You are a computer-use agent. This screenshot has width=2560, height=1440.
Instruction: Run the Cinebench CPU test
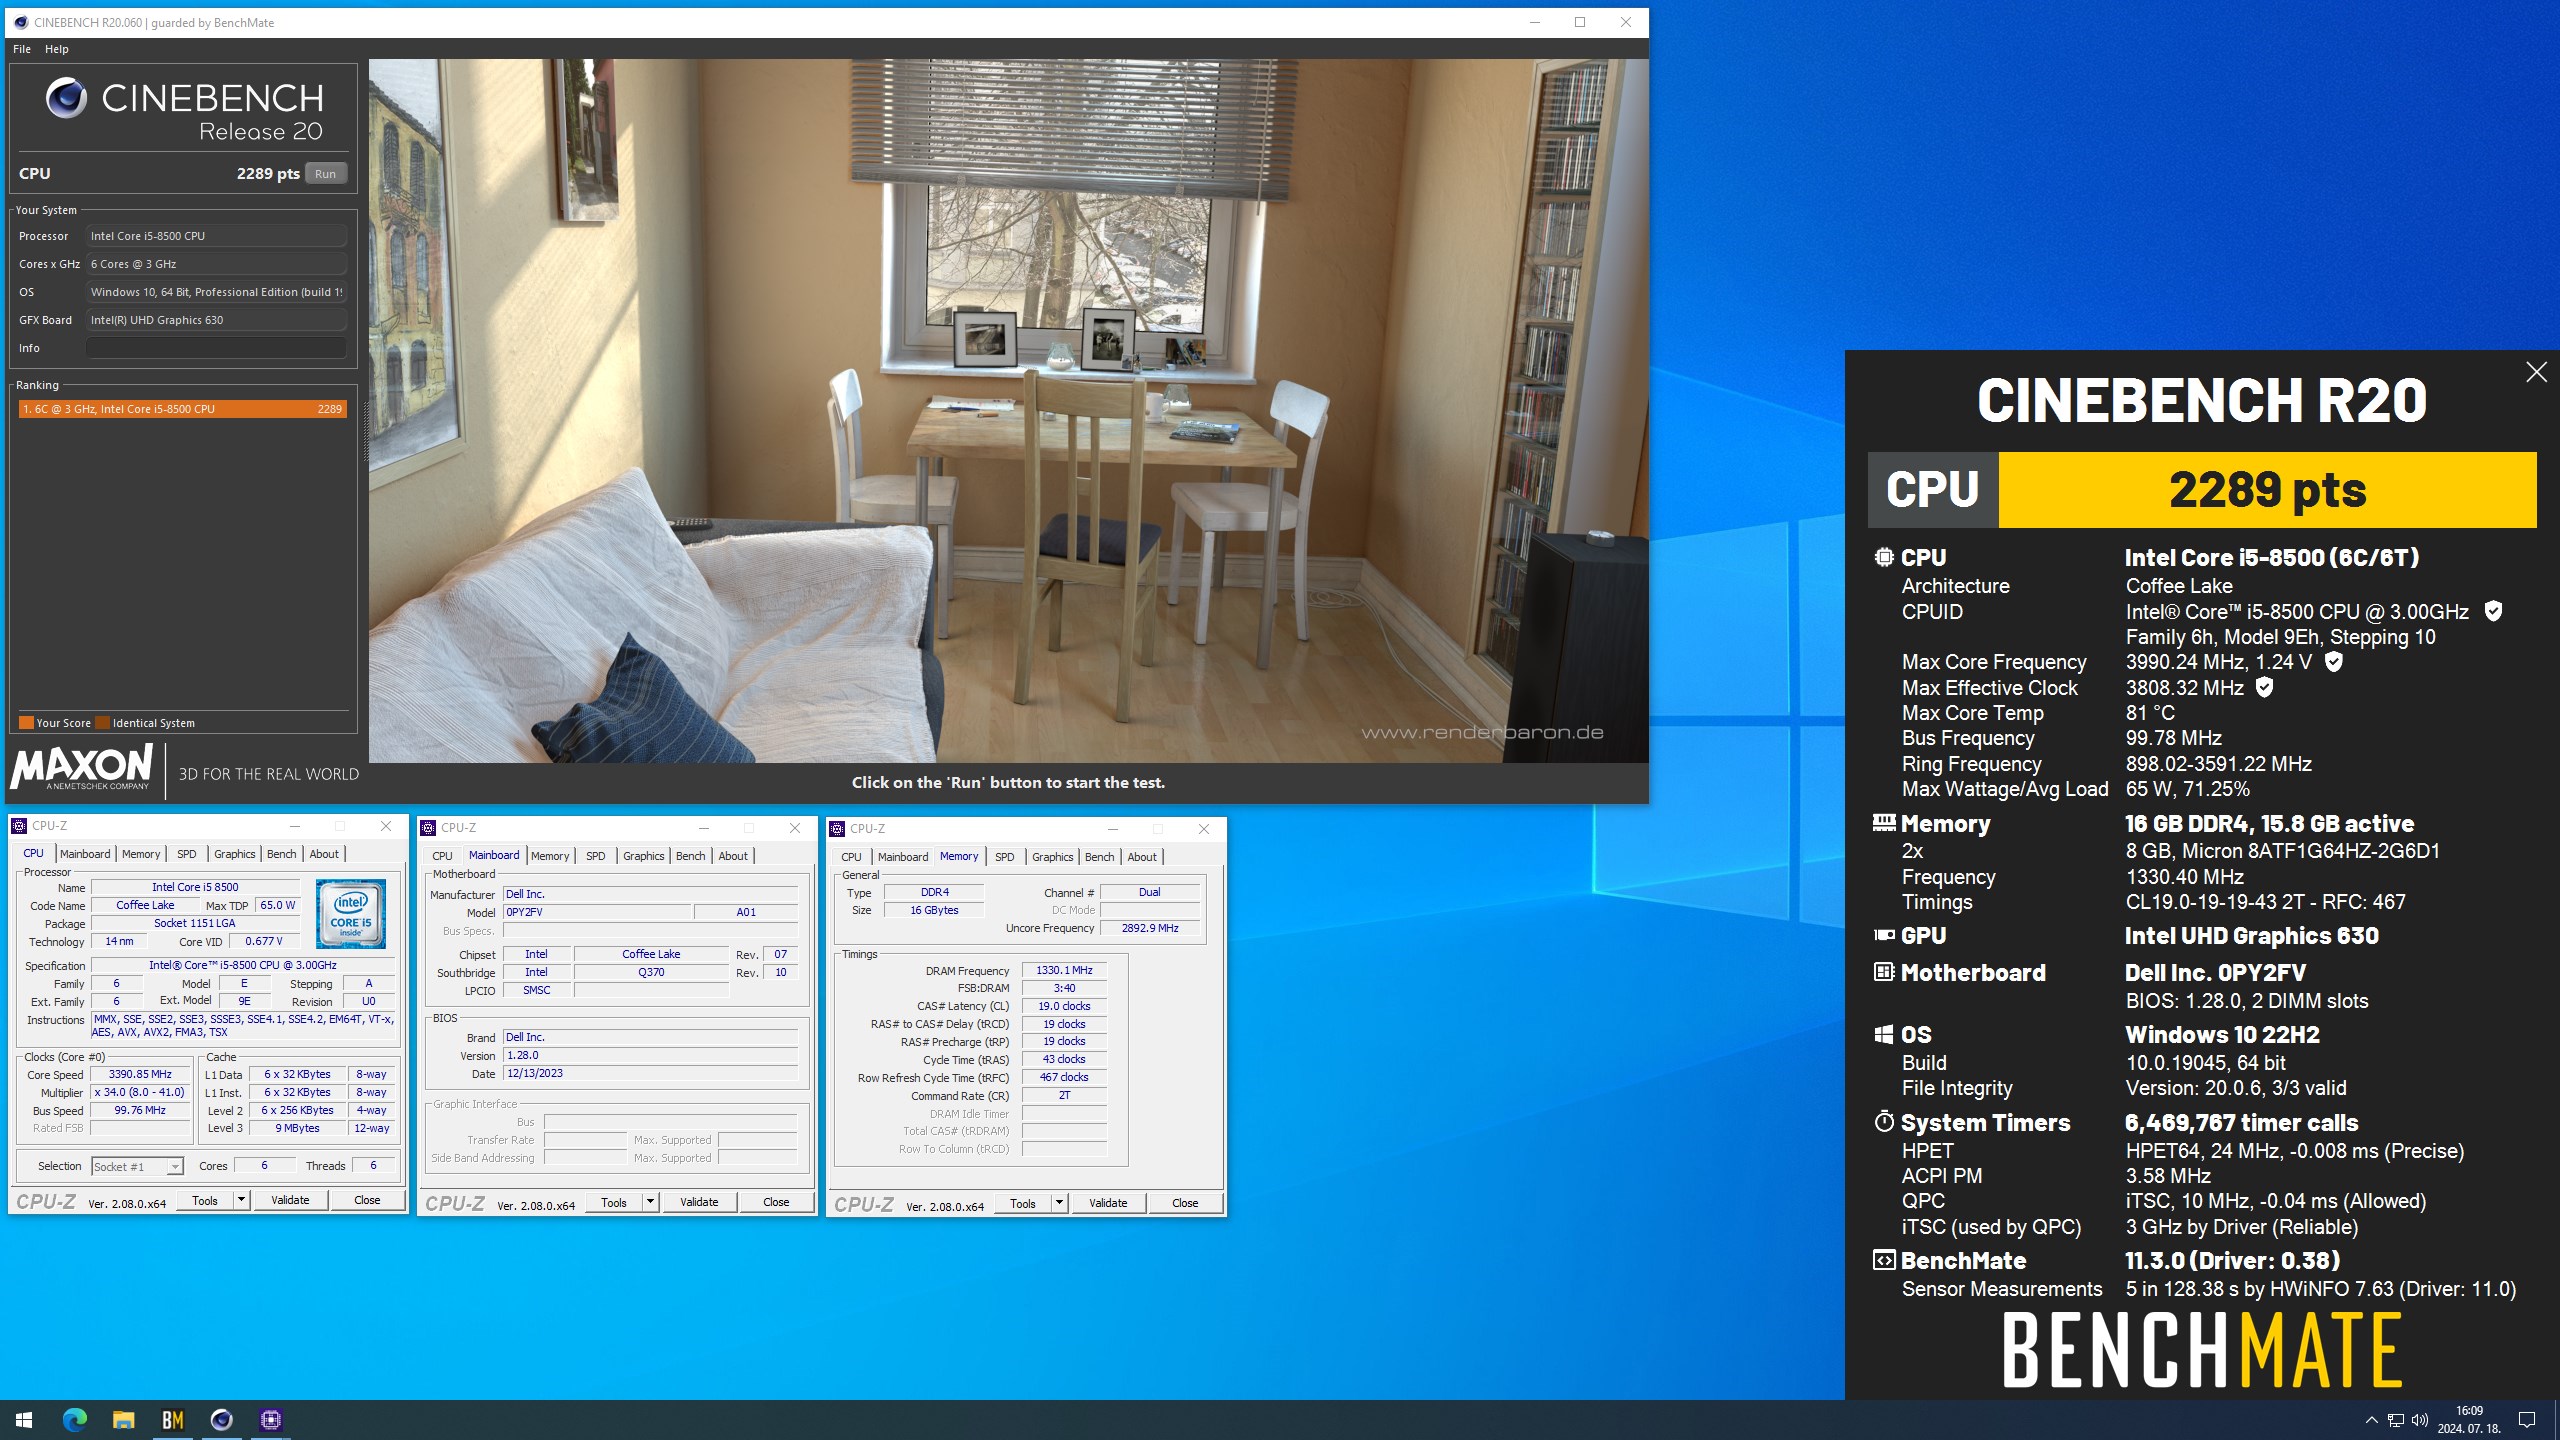(x=326, y=173)
